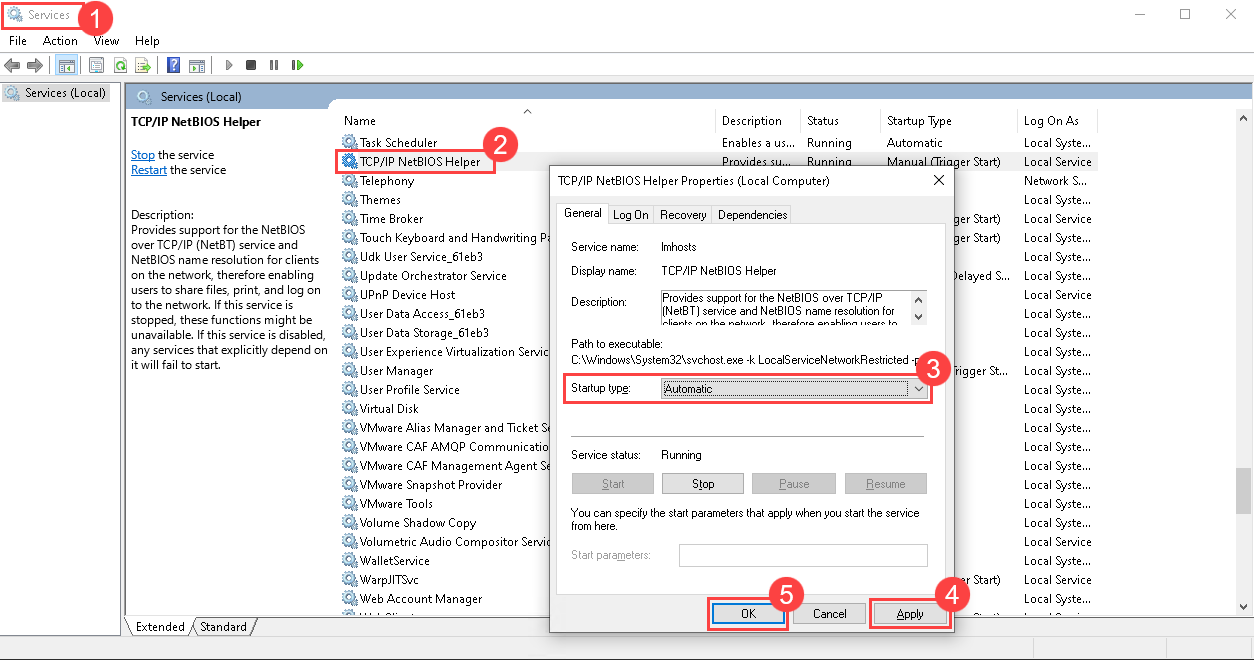Open the Startup type dropdown

pyautogui.click(x=918, y=388)
